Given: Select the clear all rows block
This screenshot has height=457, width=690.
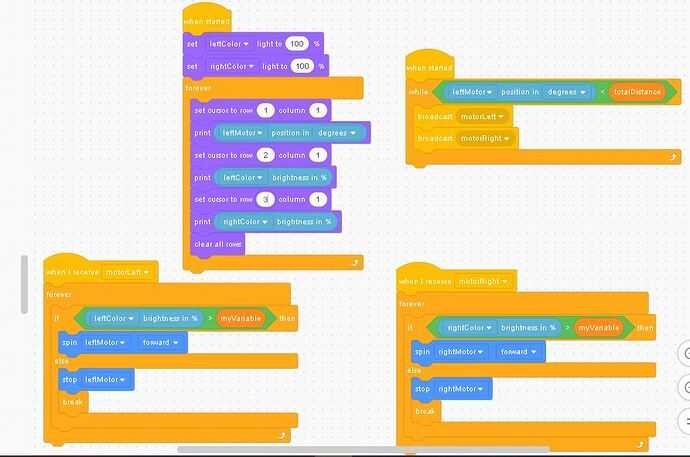Looking at the screenshot, I should (218, 244).
